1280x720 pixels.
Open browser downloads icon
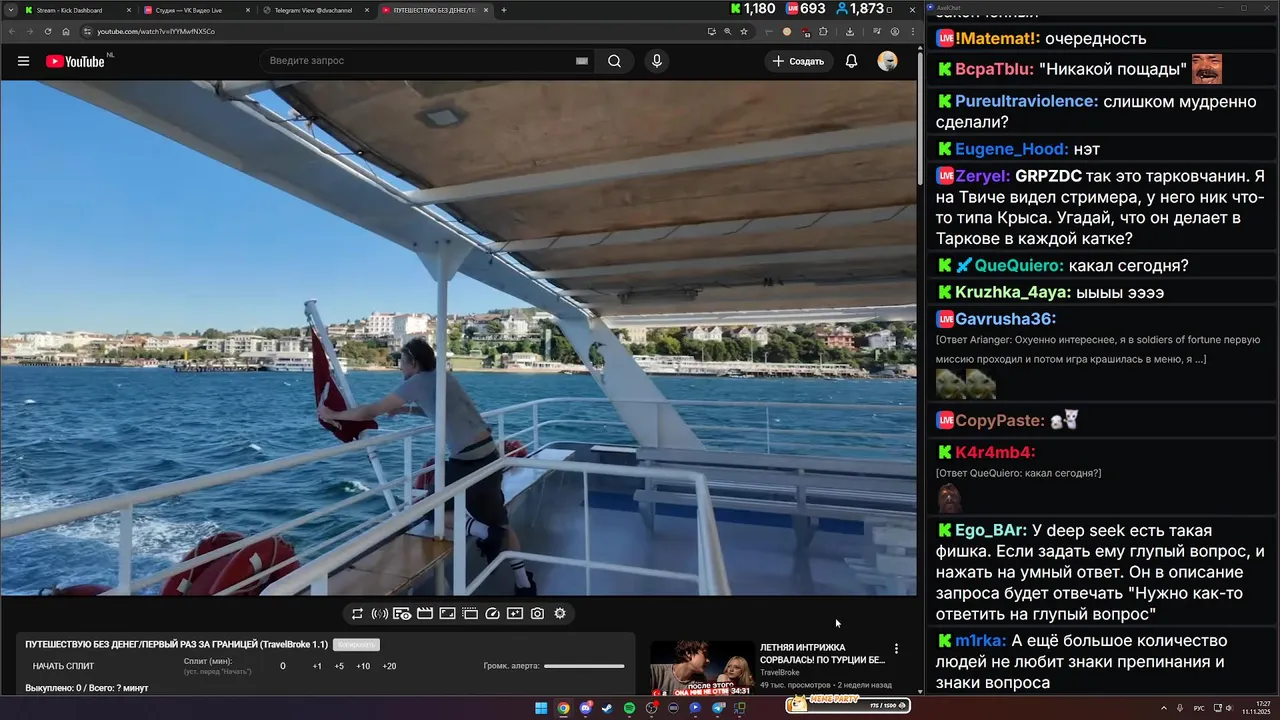coord(849,31)
